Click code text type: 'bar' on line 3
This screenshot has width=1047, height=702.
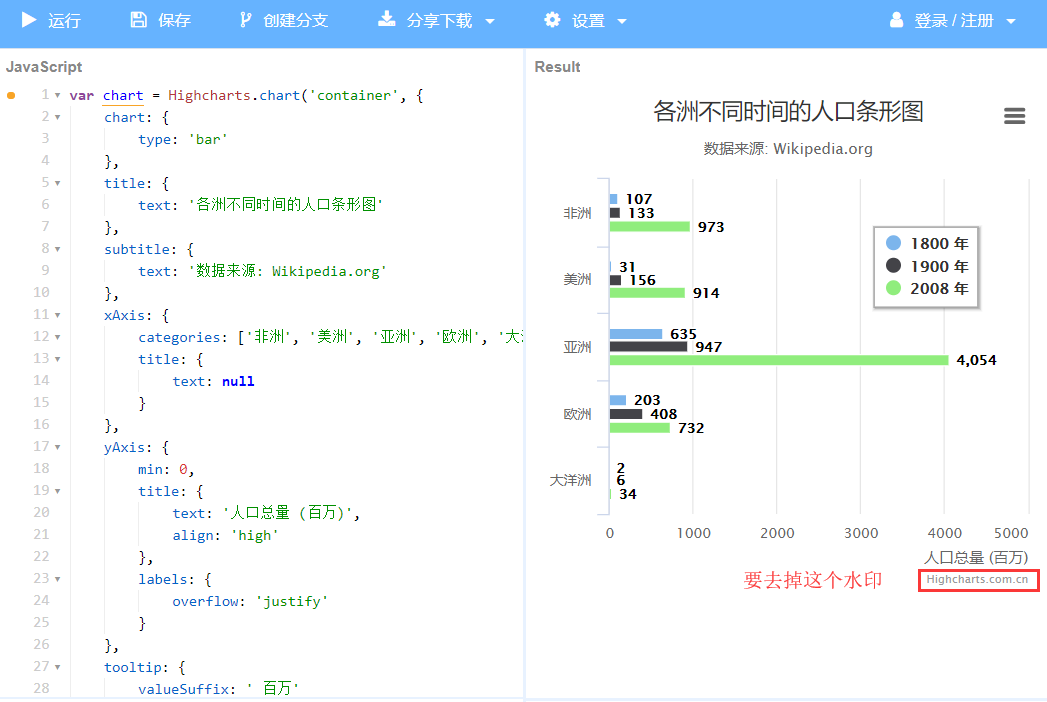[183, 140]
